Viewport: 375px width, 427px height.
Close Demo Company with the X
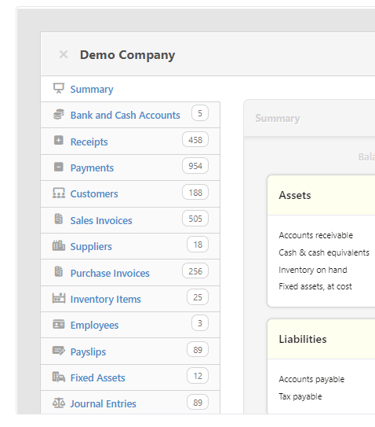pos(63,54)
